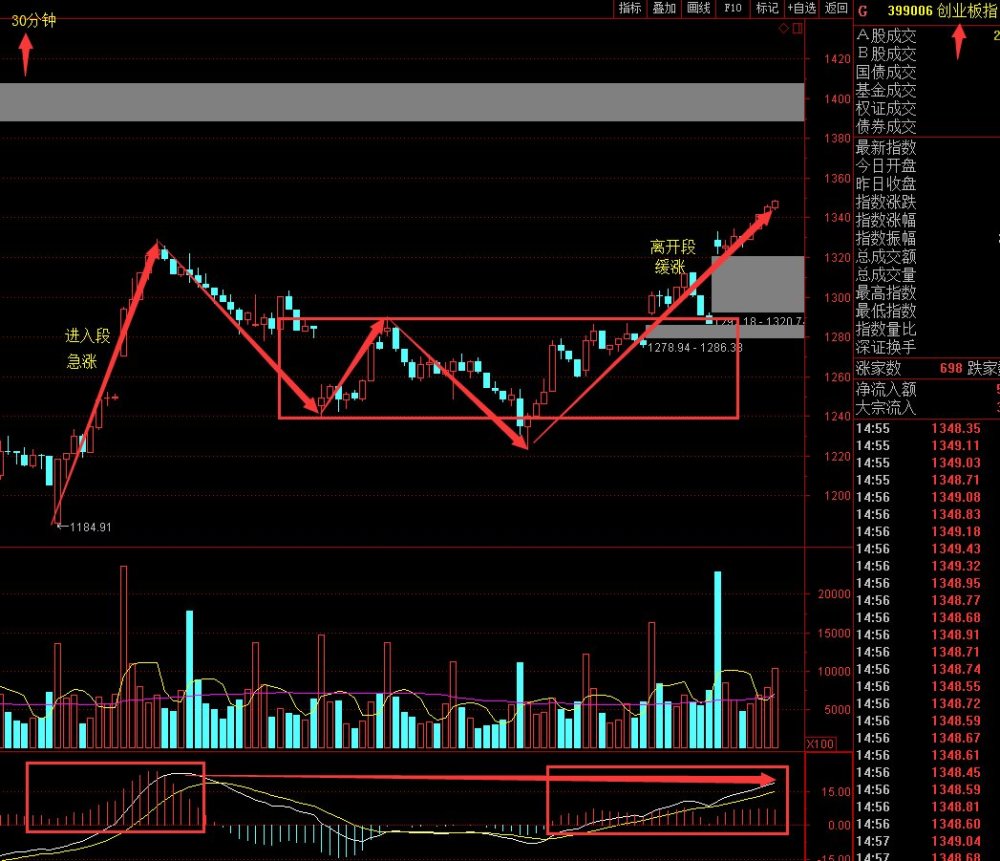Click the small square window icon above chart
The height and width of the screenshot is (861, 1000).
coord(797,28)
